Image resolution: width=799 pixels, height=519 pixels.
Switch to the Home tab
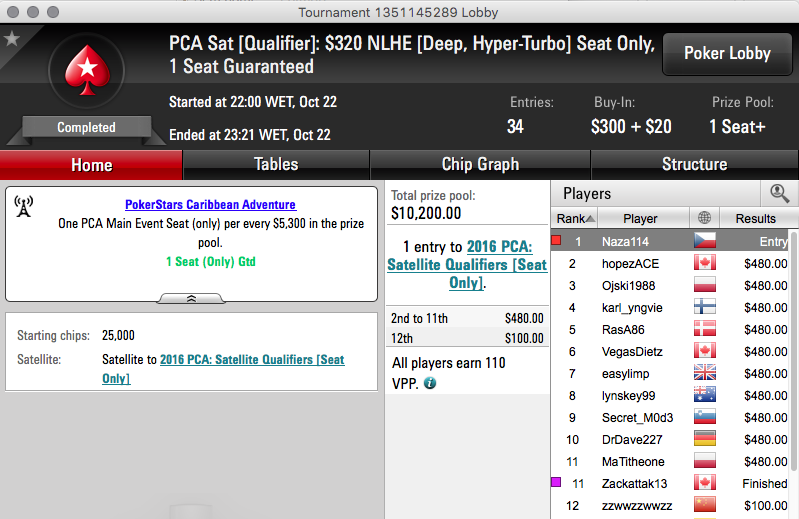[x=91, y=165]
